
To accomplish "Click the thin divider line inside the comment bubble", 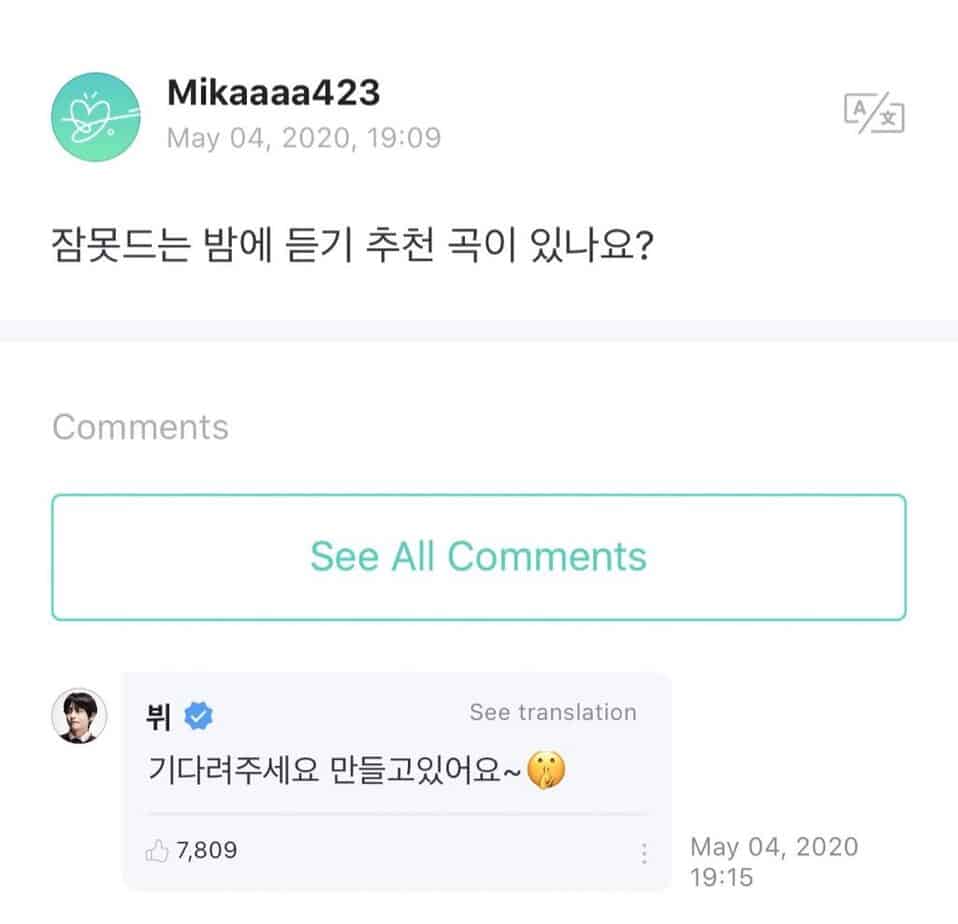I will pyautogui.click(x=396, y=814).
